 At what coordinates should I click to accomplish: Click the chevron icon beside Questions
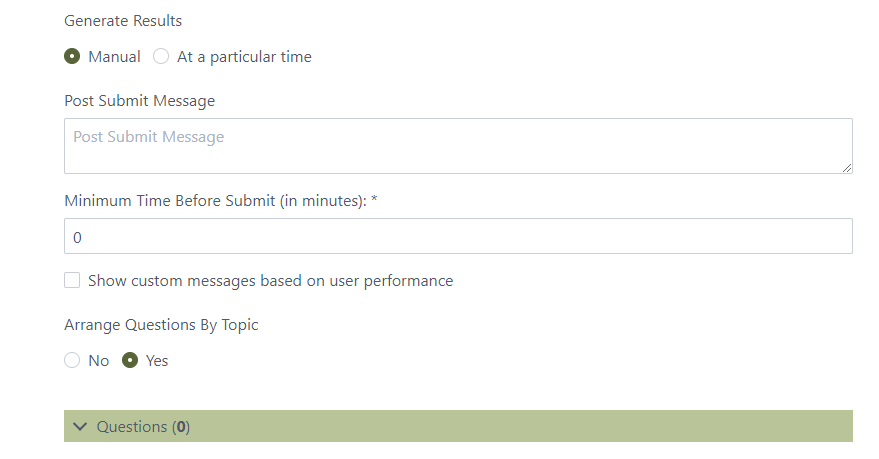81,427
